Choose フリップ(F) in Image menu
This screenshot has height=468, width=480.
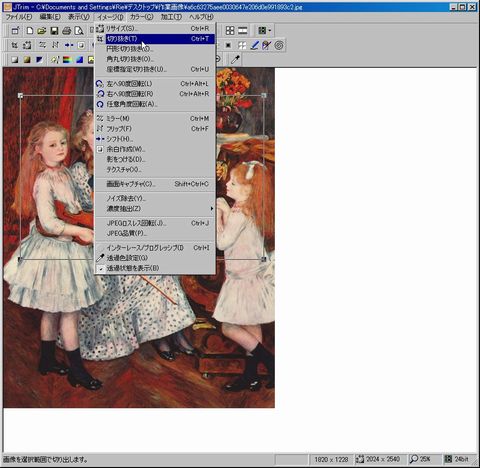pos(155,129)
